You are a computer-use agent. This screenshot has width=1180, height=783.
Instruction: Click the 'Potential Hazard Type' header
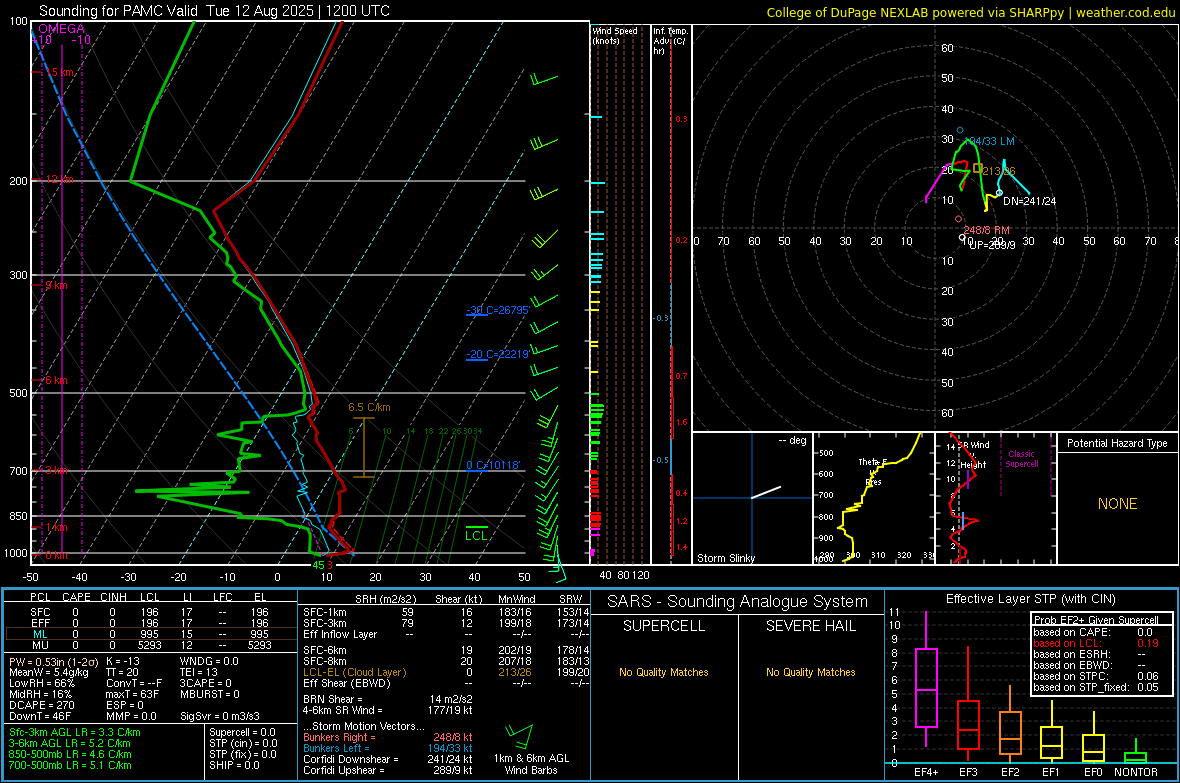(x=1117, y=443)
